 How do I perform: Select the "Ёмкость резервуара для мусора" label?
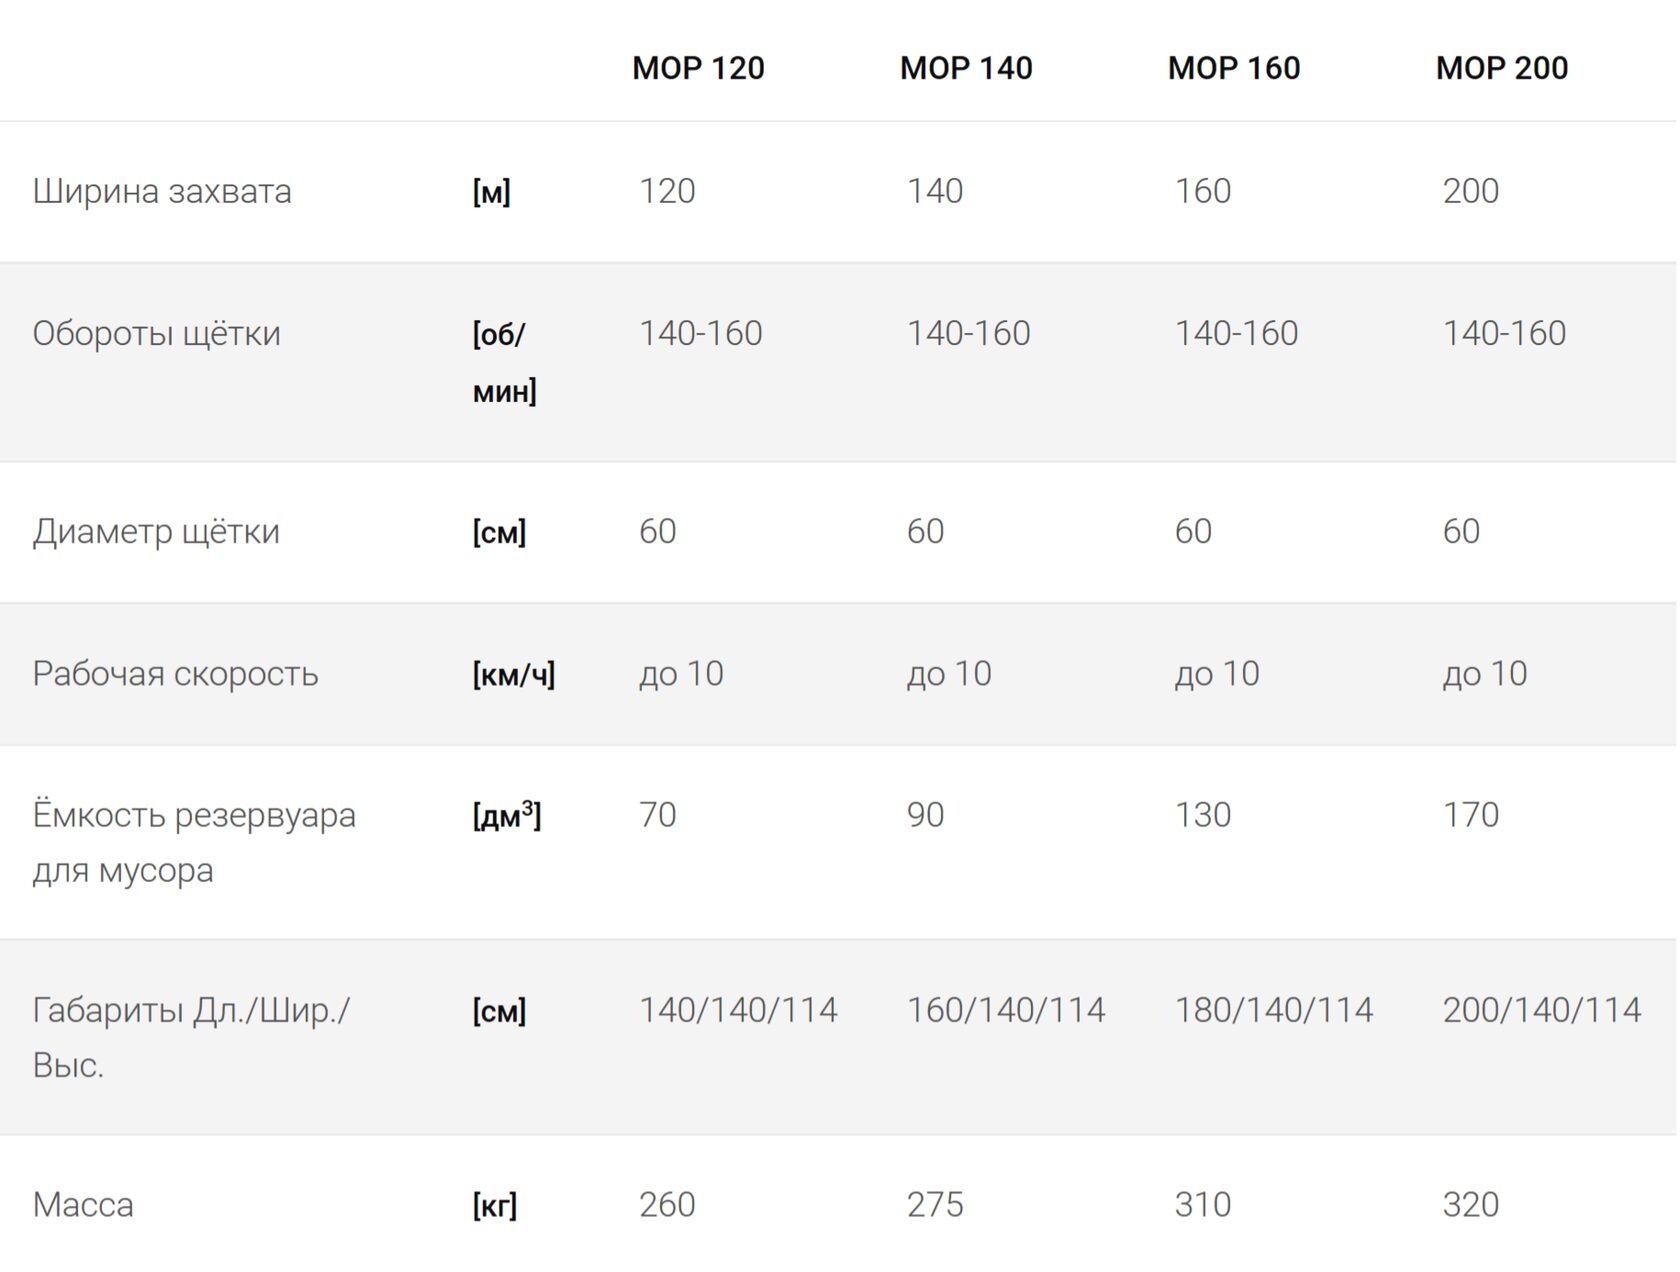click(194, 842)
